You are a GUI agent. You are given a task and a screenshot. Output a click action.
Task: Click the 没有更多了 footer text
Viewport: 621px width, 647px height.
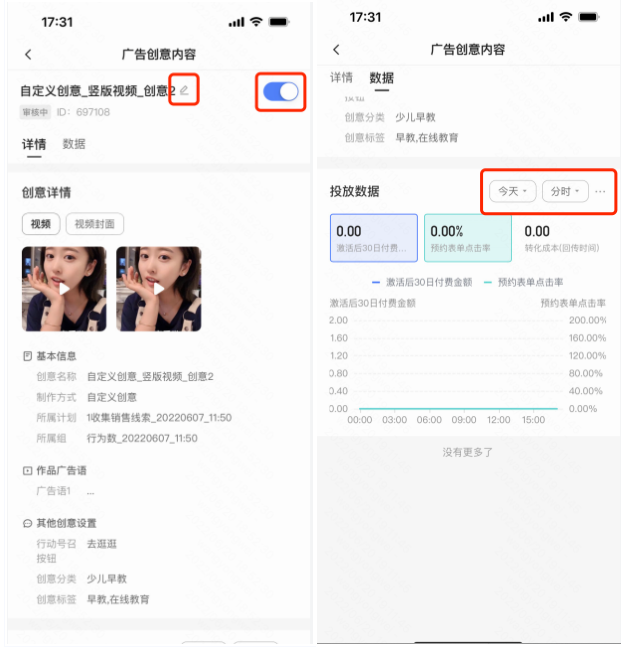pos(468,452)
